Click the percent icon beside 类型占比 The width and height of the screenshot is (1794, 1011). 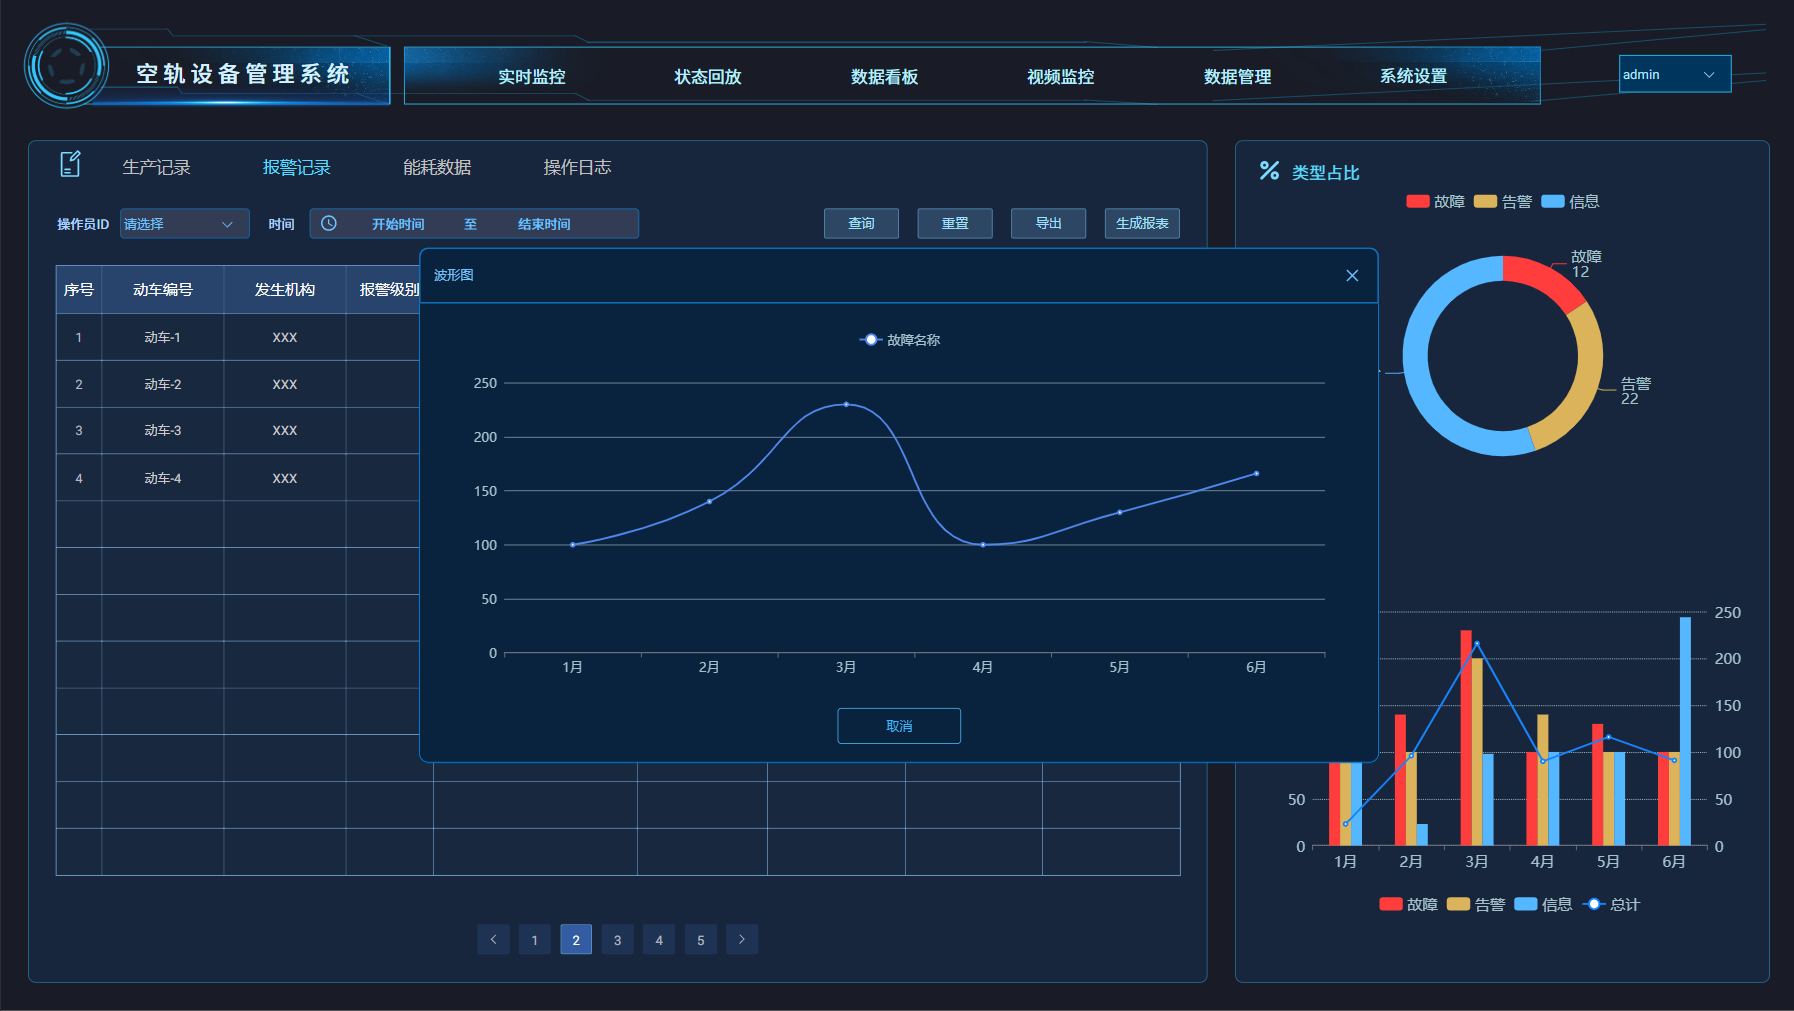tap(1269, 171)
